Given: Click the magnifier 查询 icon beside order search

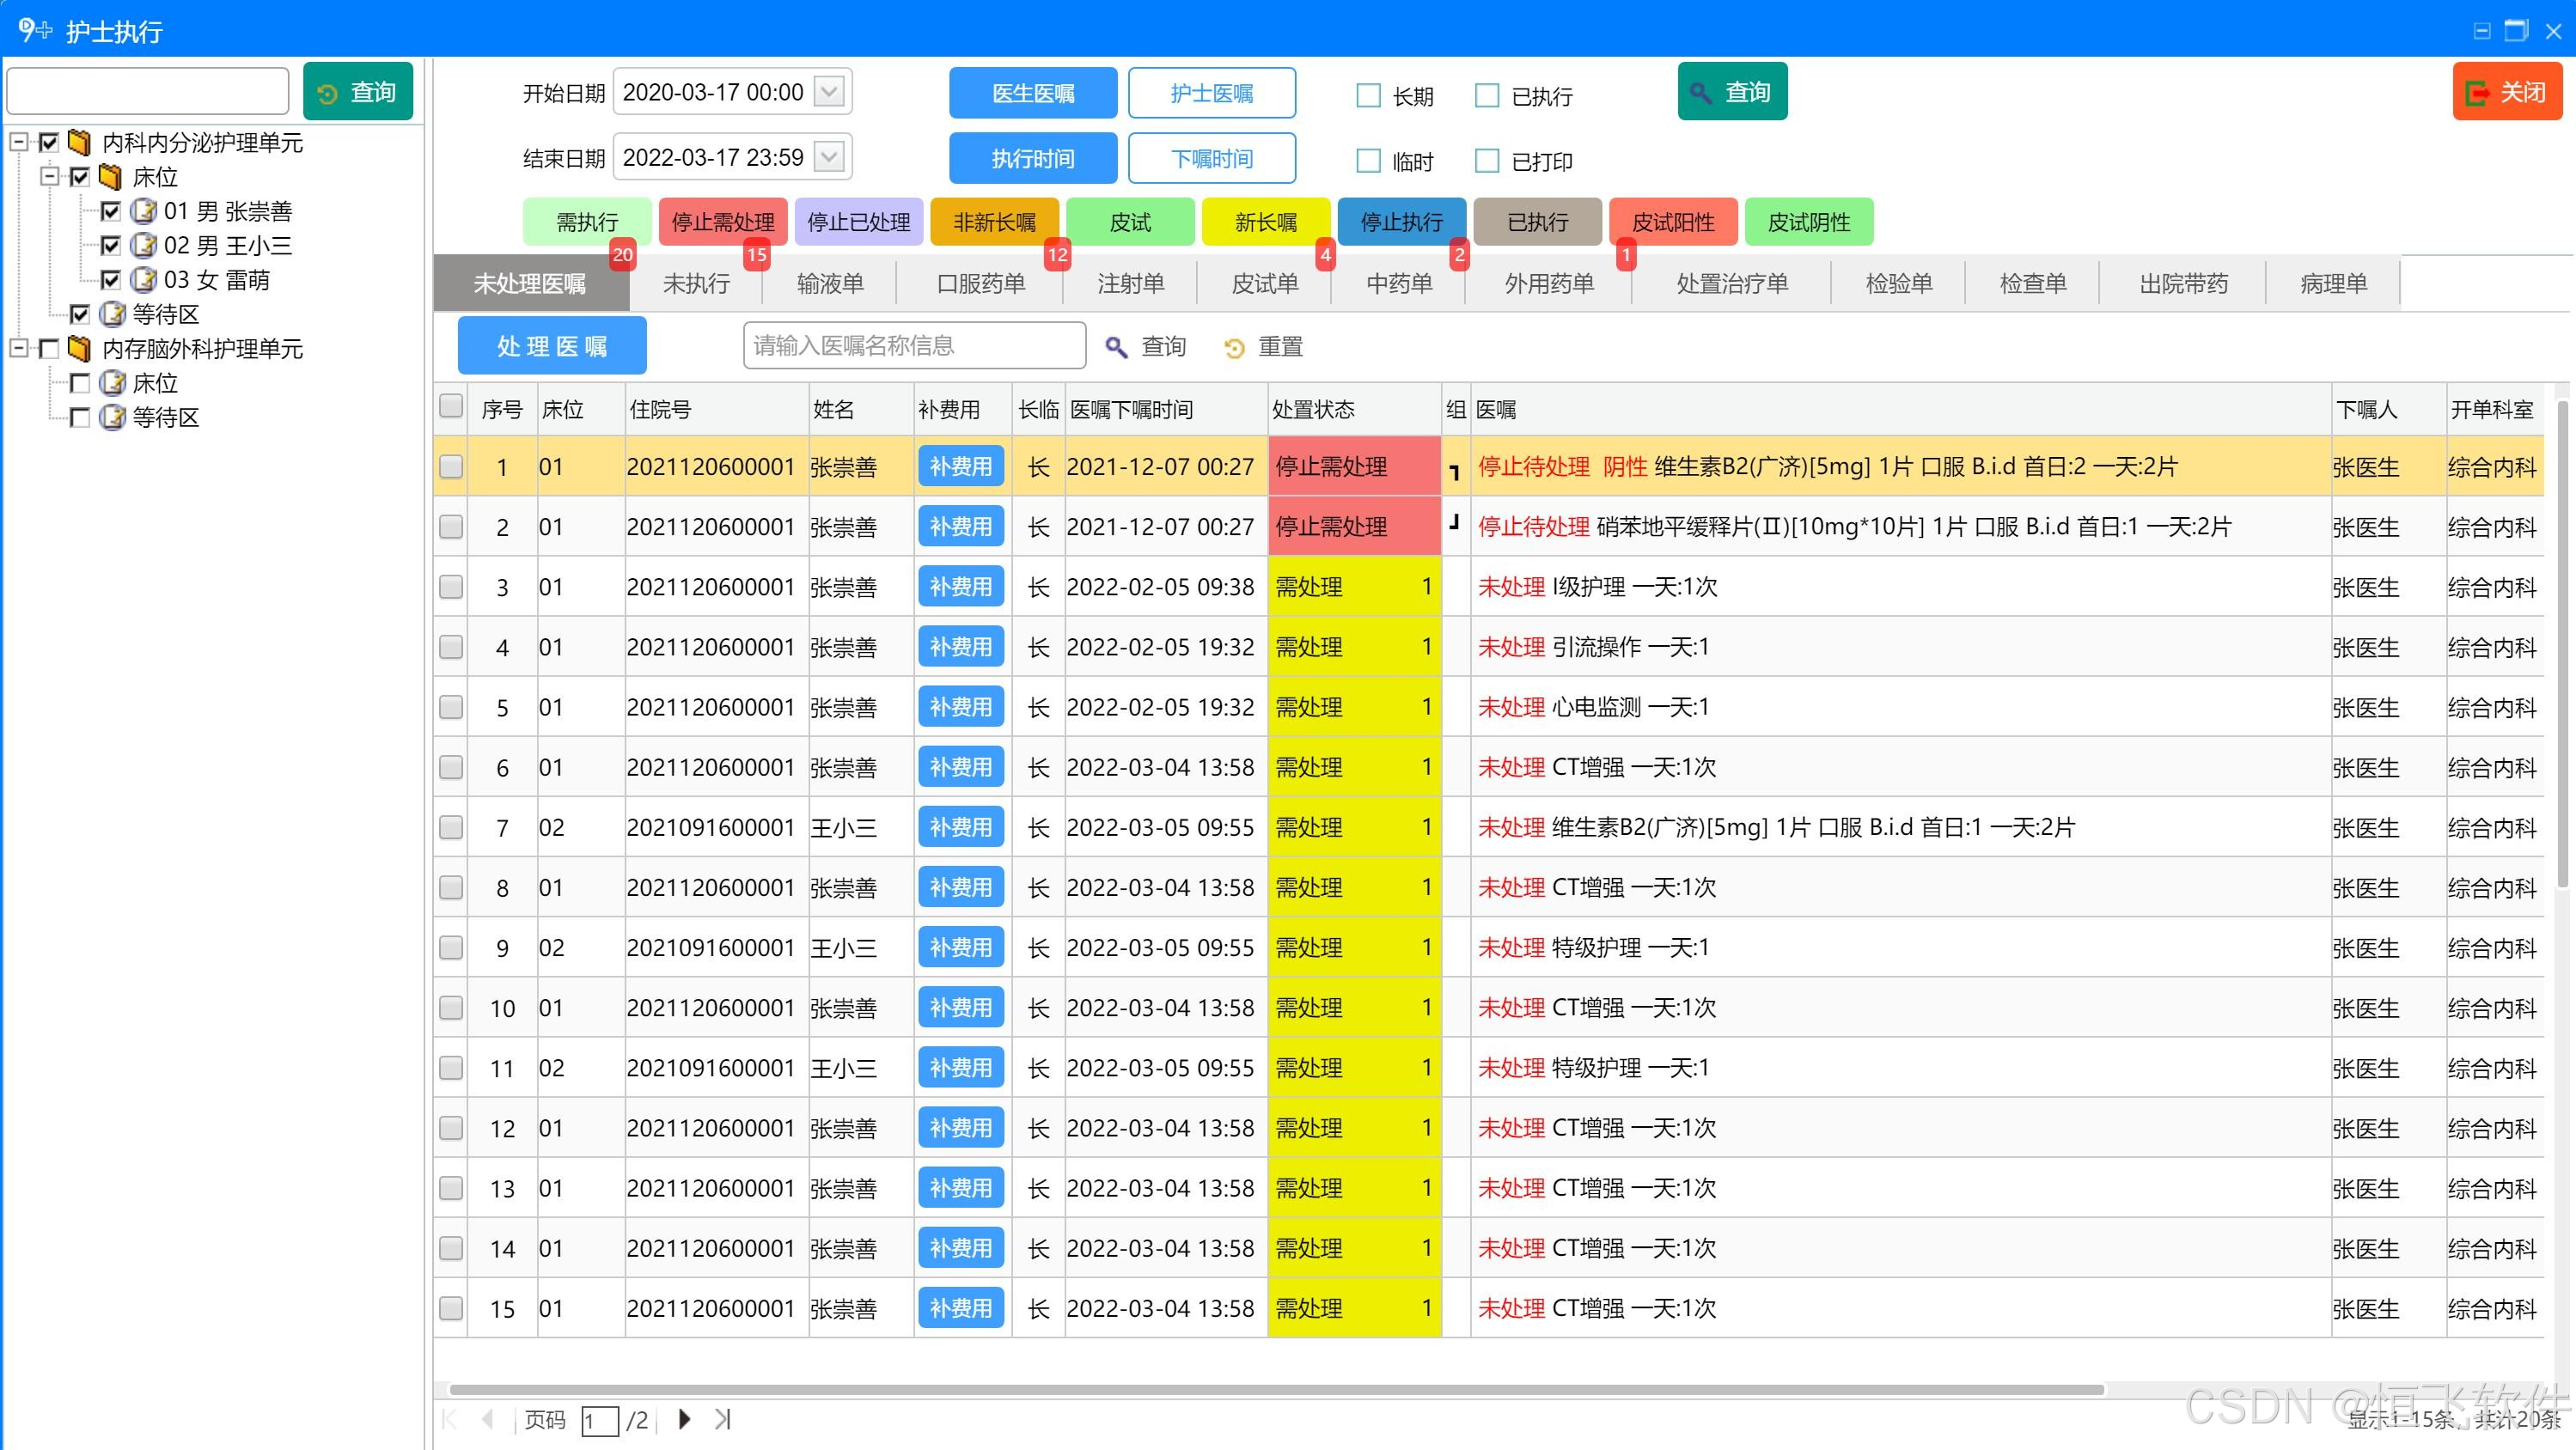Looking at the screenshot, I should point(1116,347).
